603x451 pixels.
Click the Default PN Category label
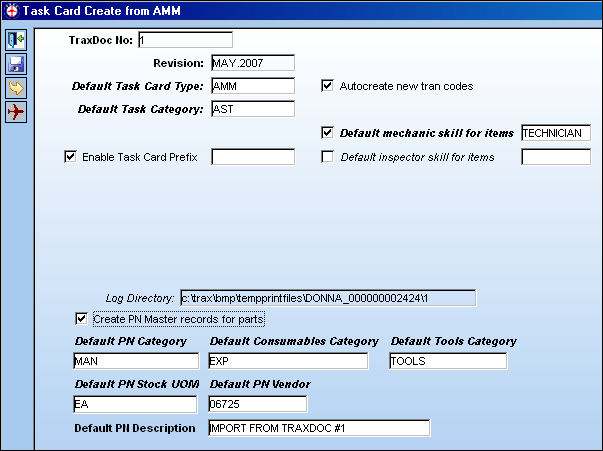[131, 341]
